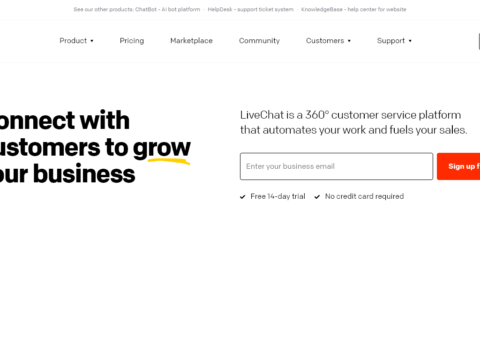The width and height of the screenshot is (480, 360).
Task: Click the yellow underlined word grow
Action: 162,148
